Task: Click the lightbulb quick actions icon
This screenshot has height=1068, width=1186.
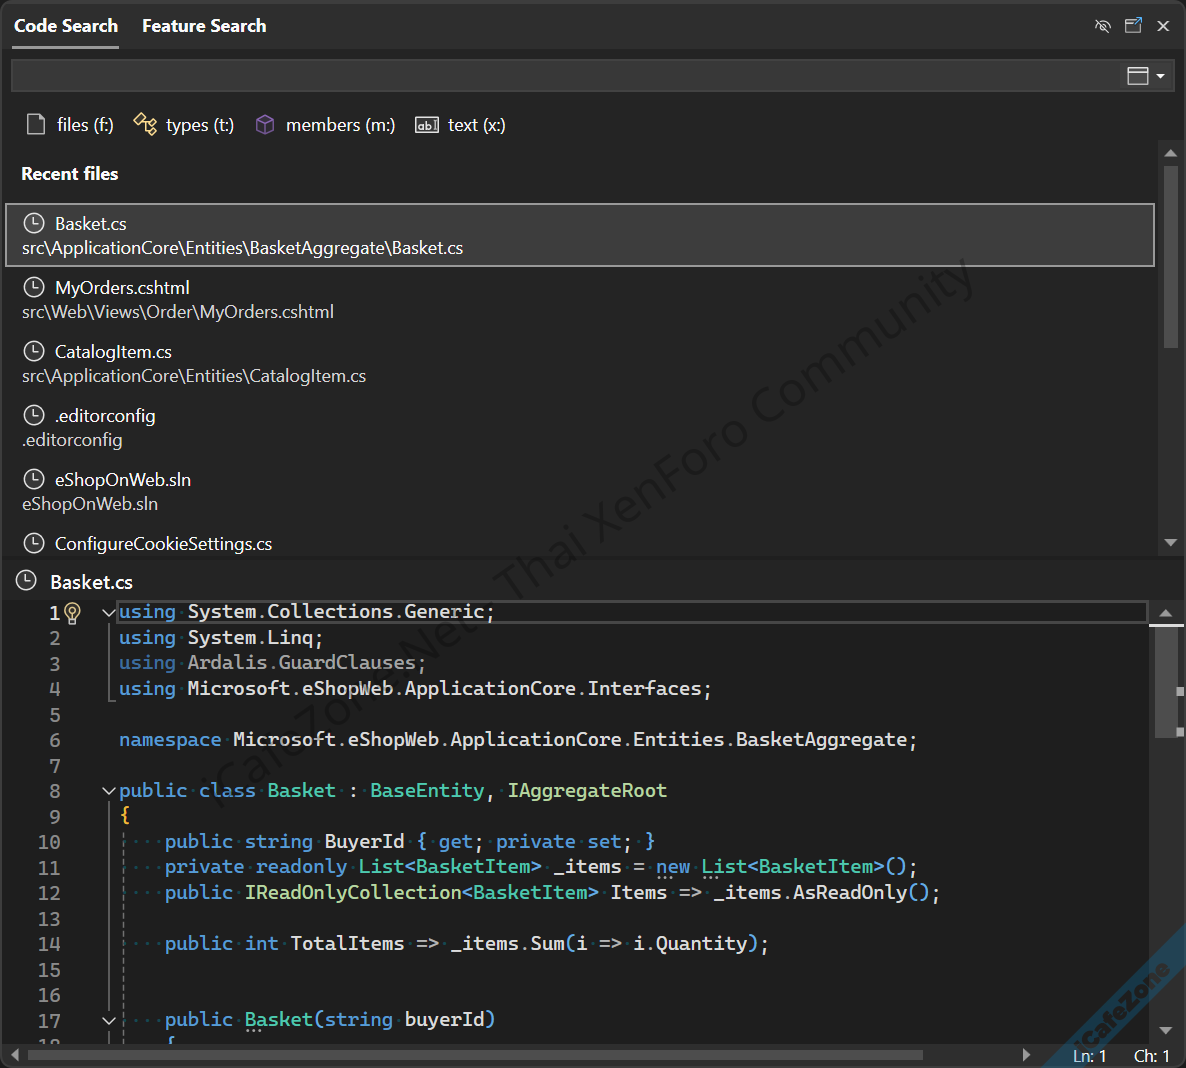Action: pyautogui.click(x=73, y=613)
